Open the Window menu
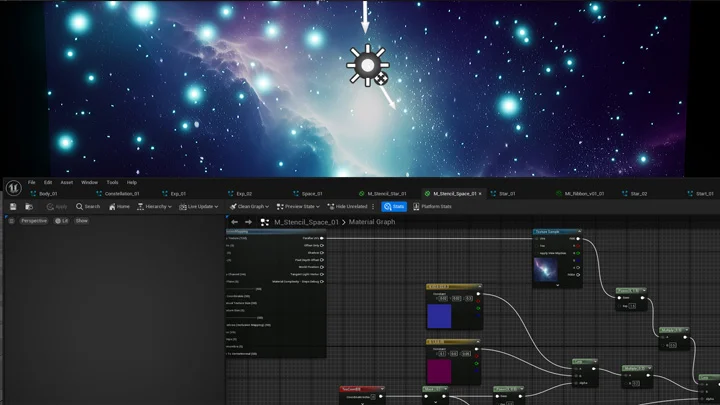 [x=90, y=182]
